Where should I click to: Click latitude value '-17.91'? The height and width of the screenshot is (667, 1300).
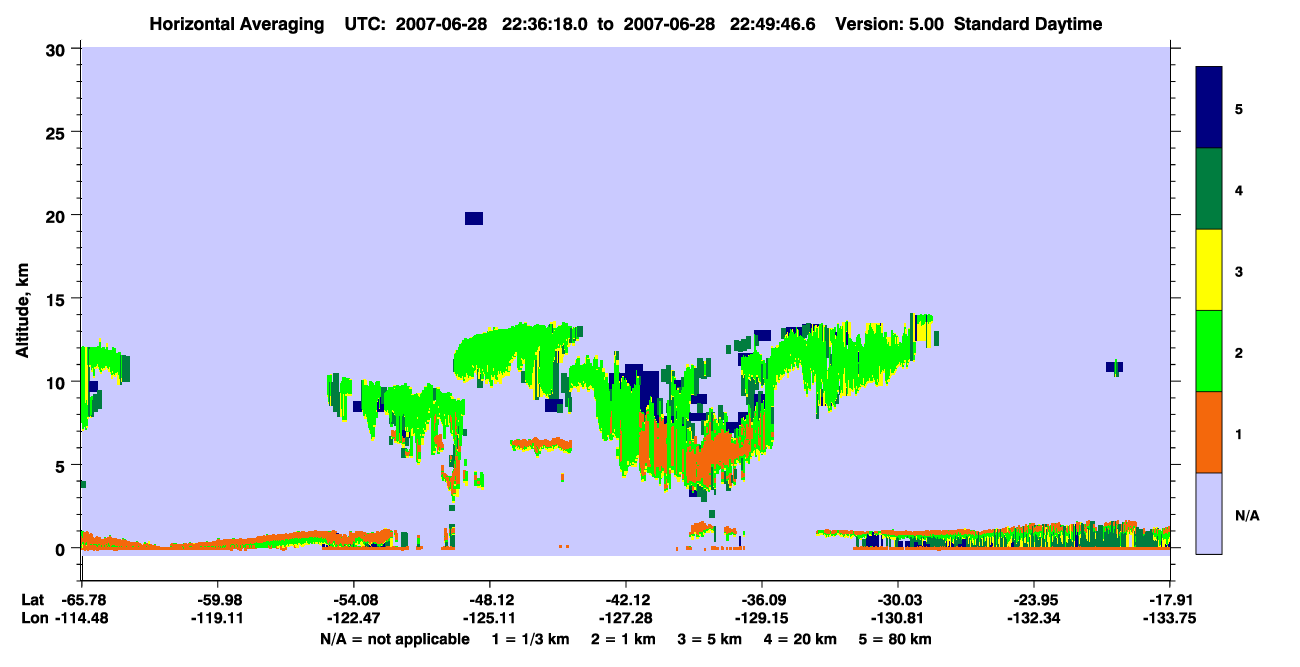pos(1170,599)
